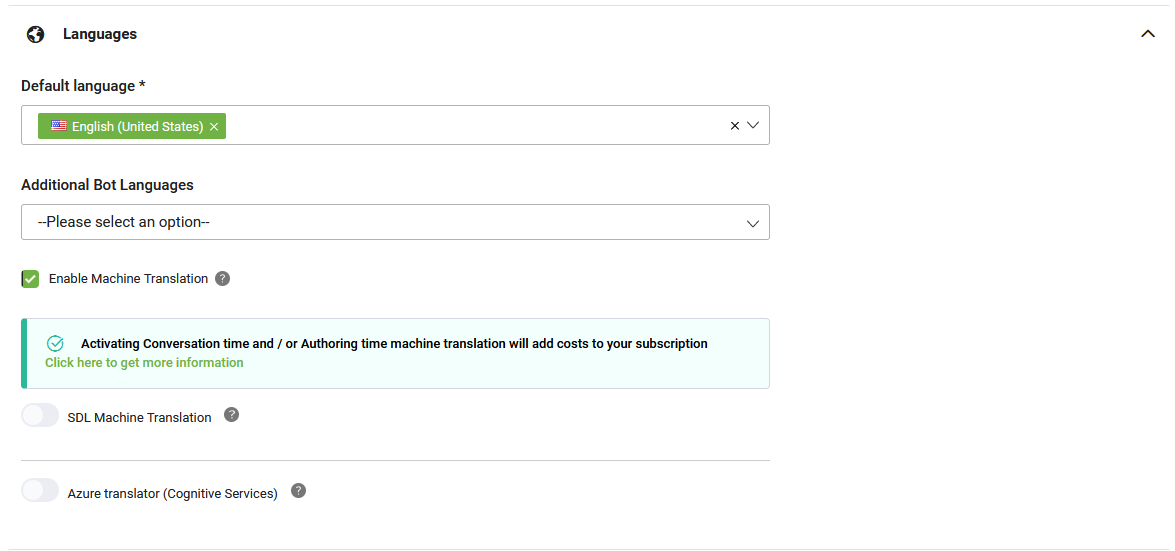Screen dimensions: 1175x551
Task: Clear the Default language field selection
Action: click(734, 126)
